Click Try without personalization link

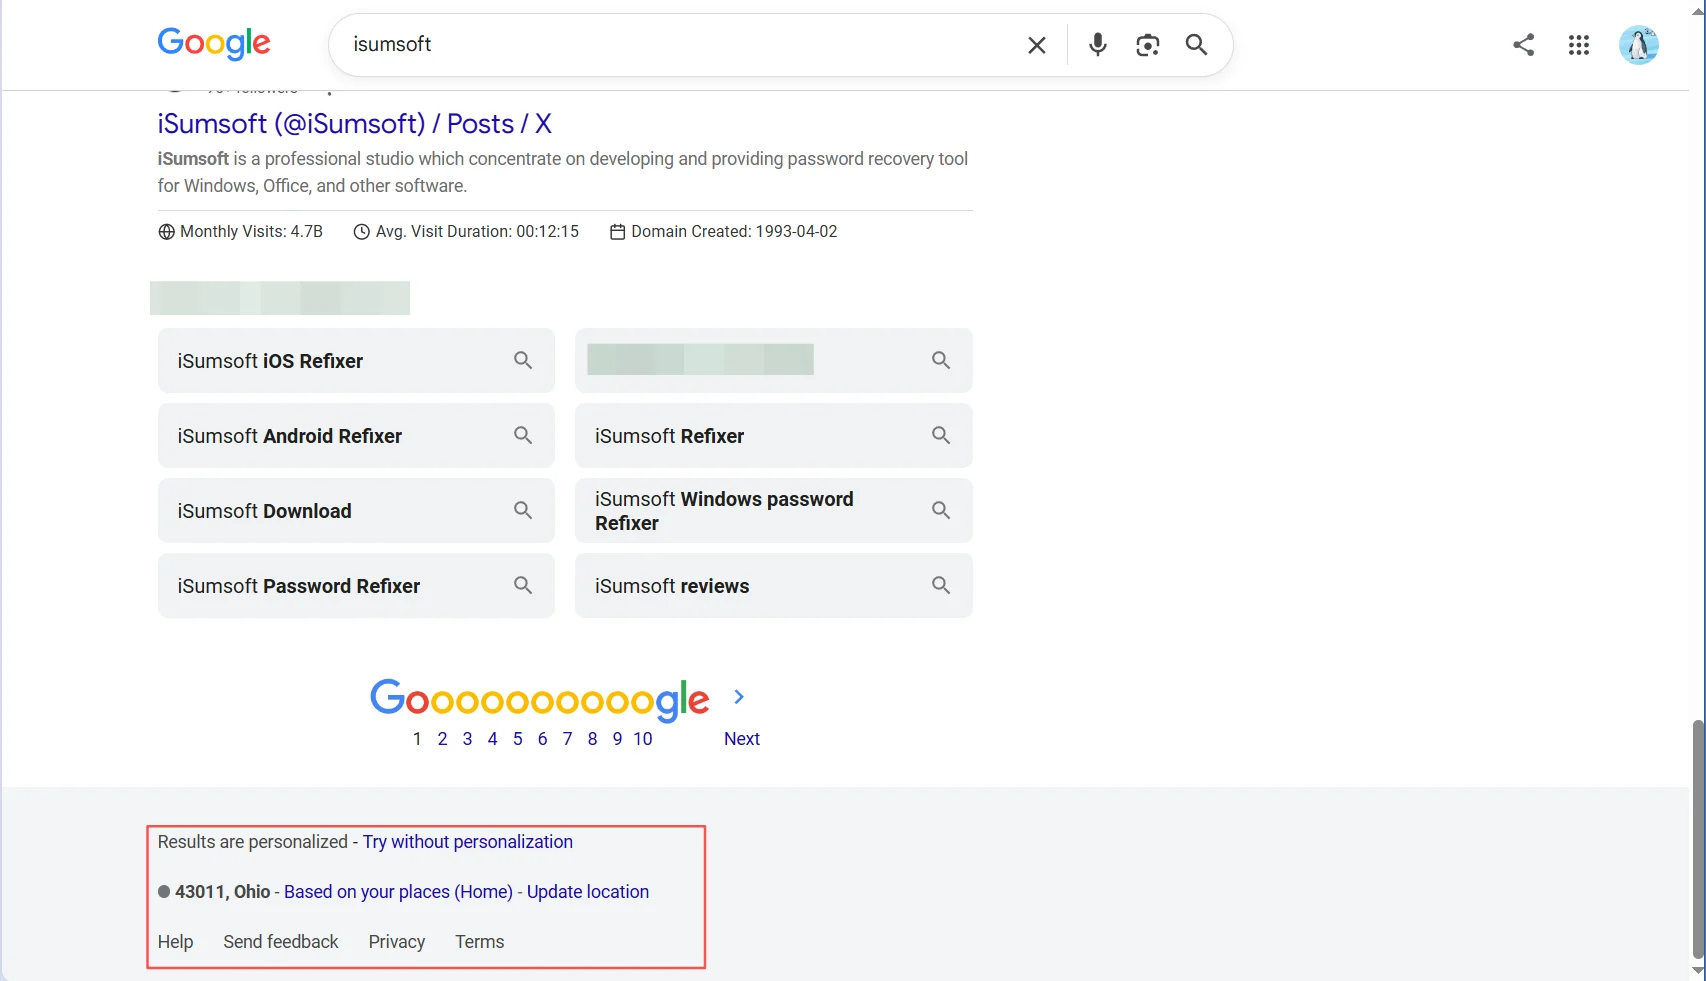(468, 842)
